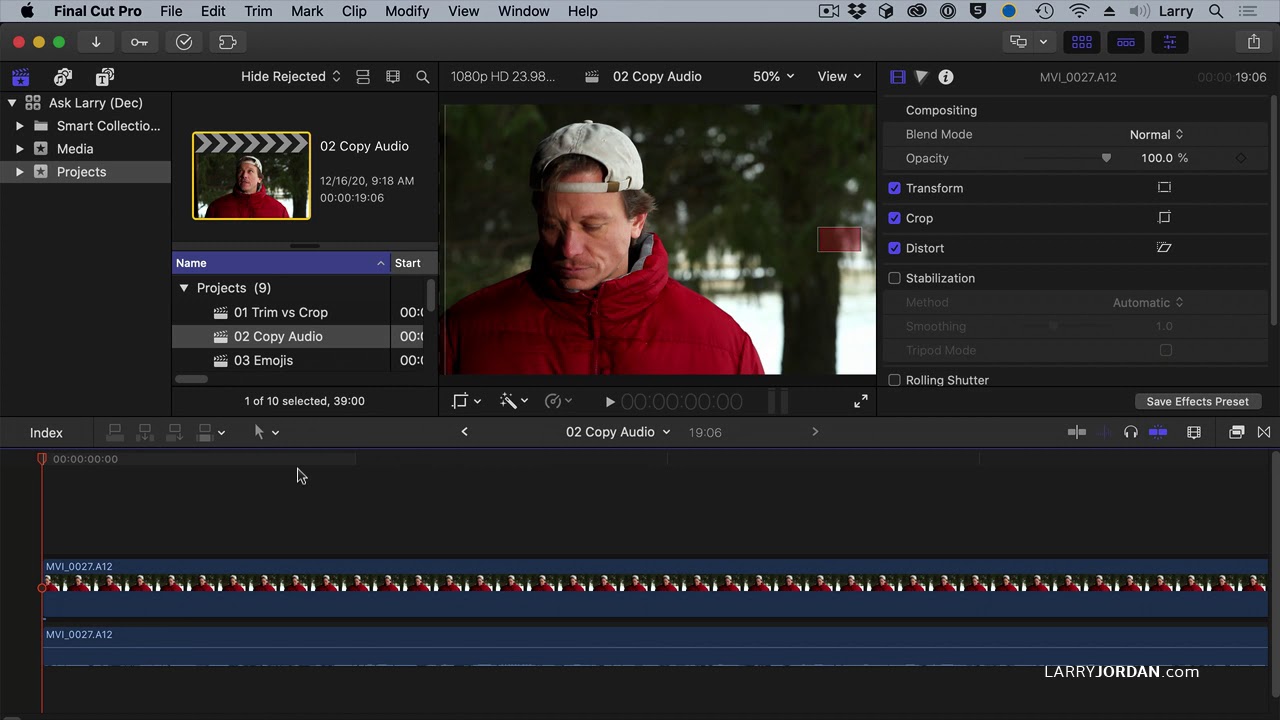Change clip appearance in timeline
The width and height of the screenshot is (1280, 720).
(x=1194, y=432)
